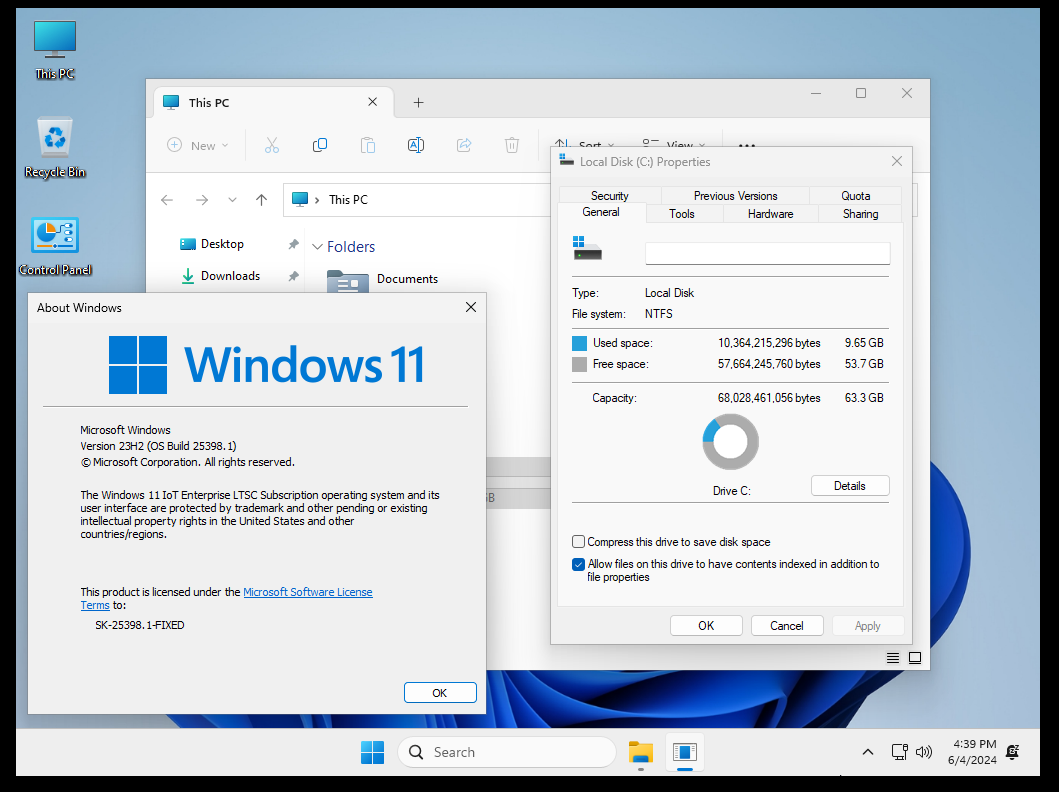Click the gray Free space color swatch

[x=579, y=365]
